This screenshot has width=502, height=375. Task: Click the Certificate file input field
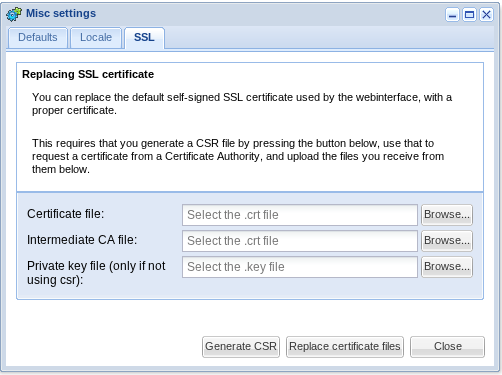[x=300, y=215]
